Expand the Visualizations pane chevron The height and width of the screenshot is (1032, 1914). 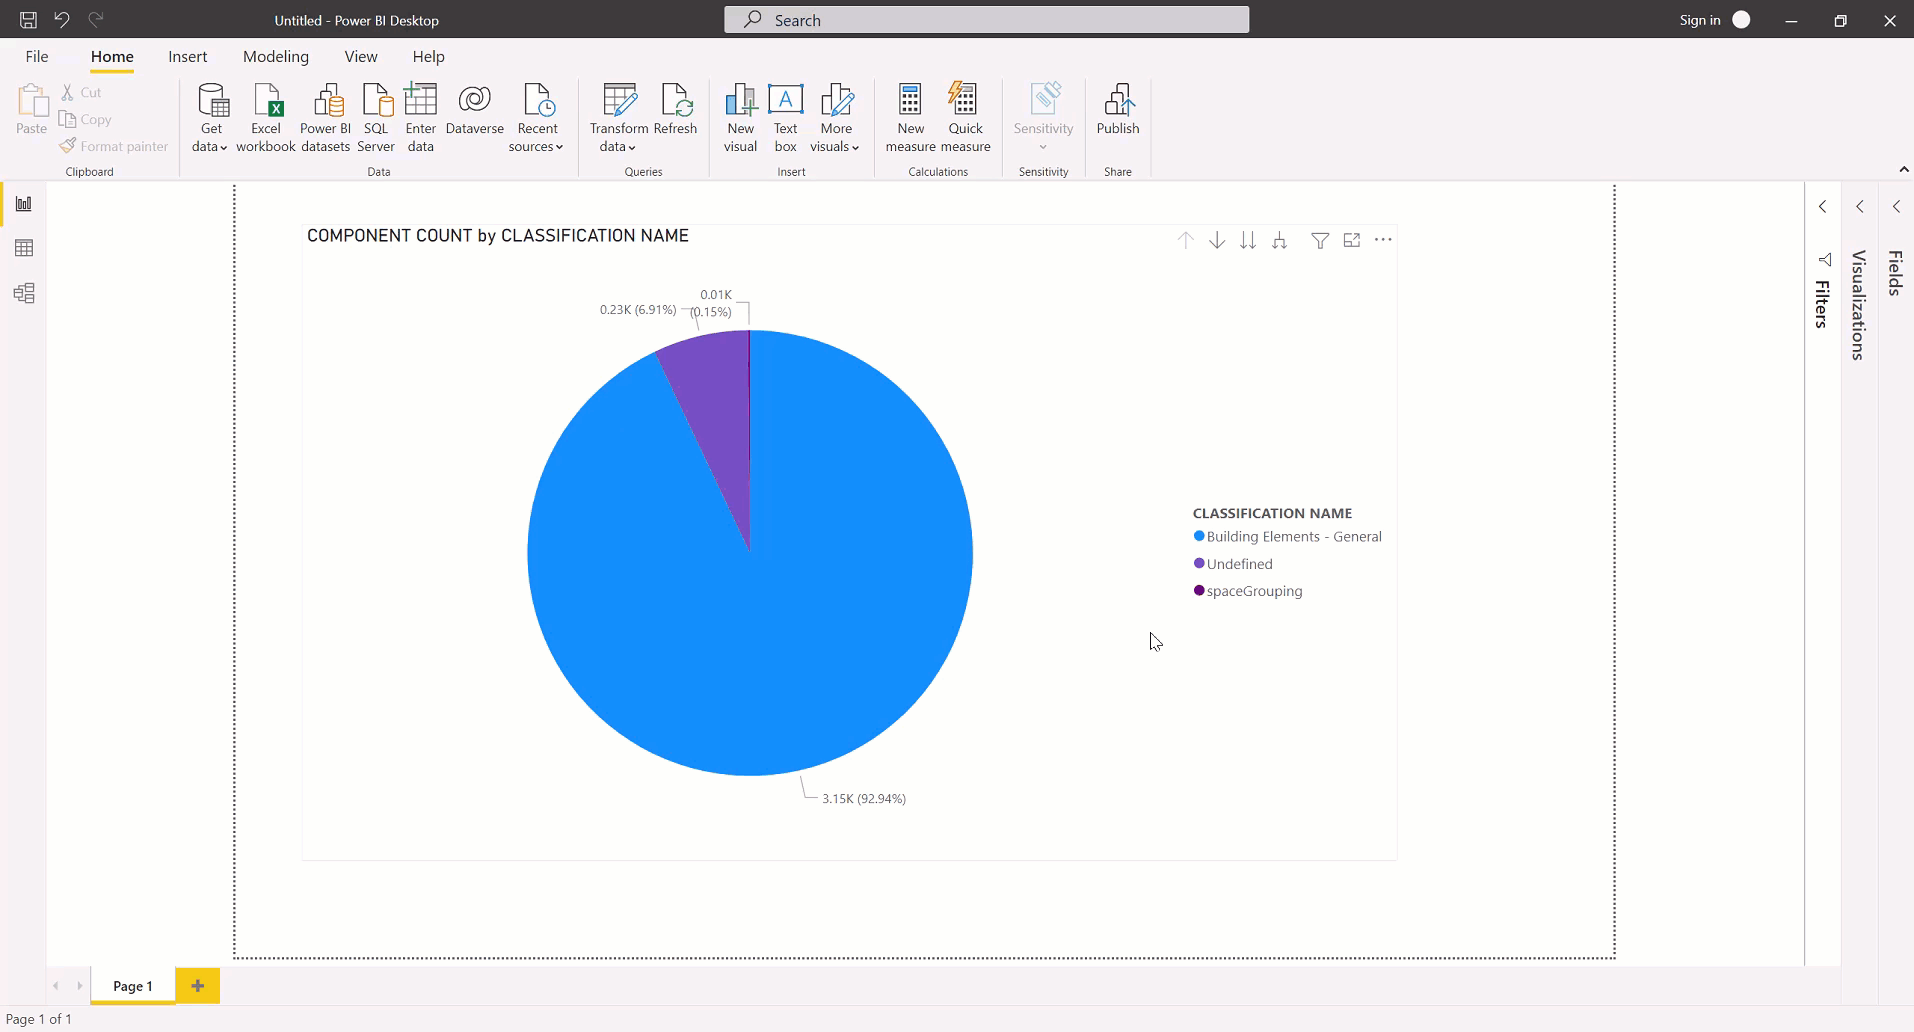(1860, 207)
